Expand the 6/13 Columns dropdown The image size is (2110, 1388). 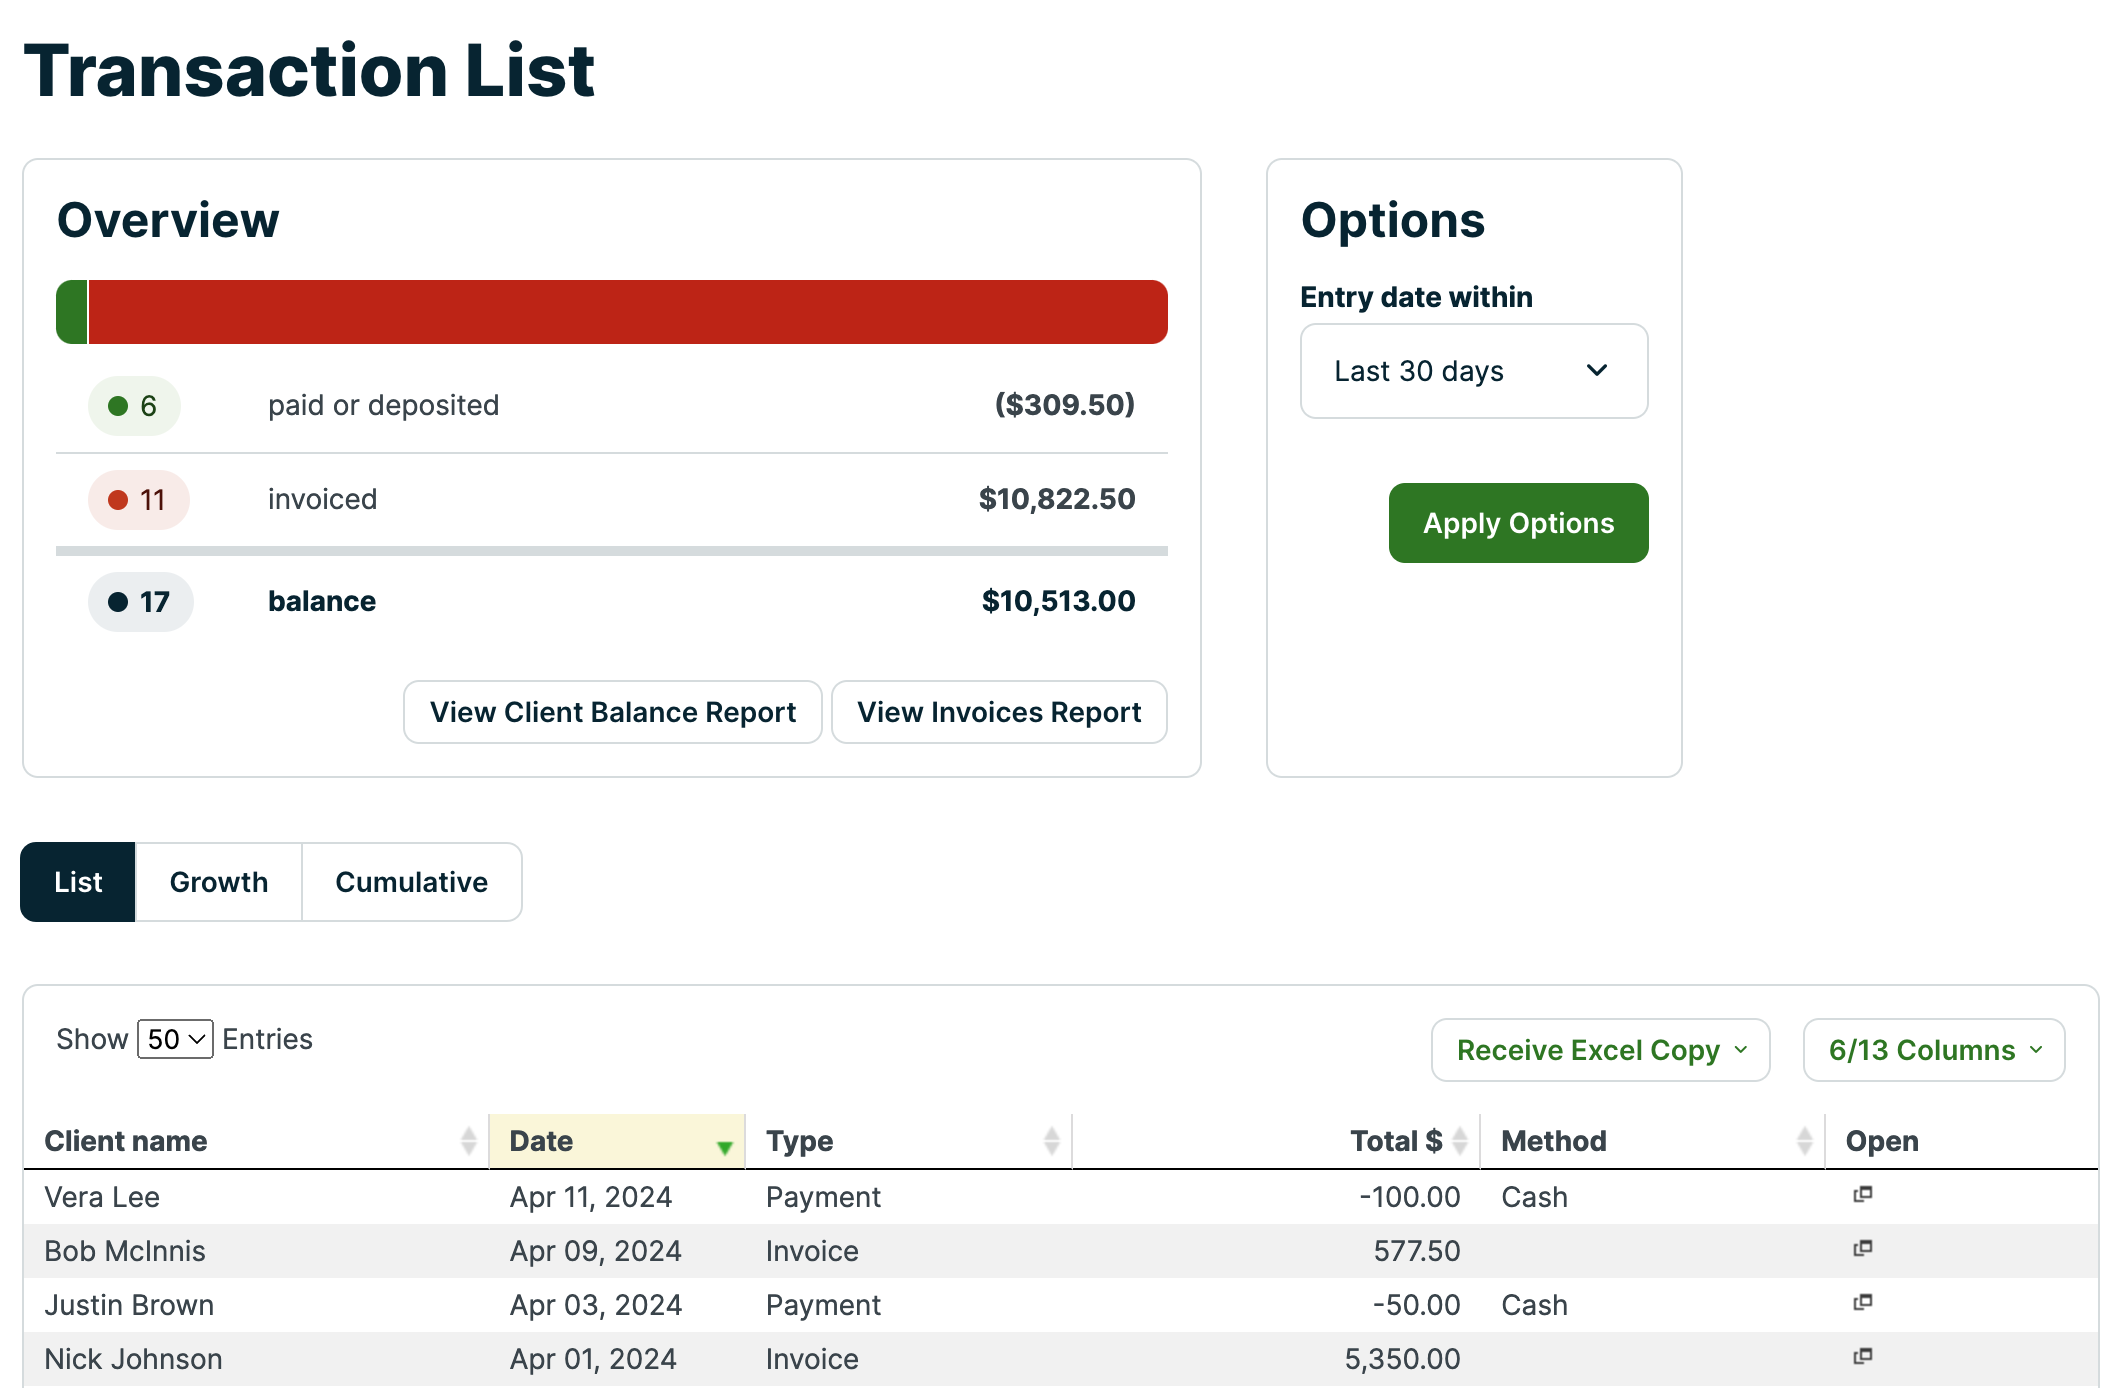click(x=1933, y=1050)
